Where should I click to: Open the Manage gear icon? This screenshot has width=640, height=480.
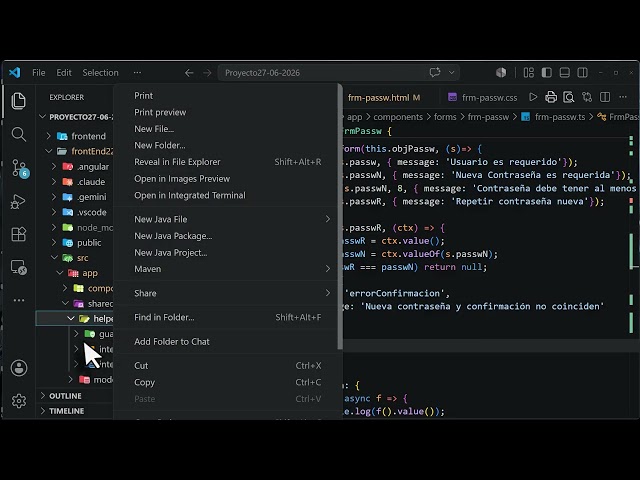click(x=19, y=401)
